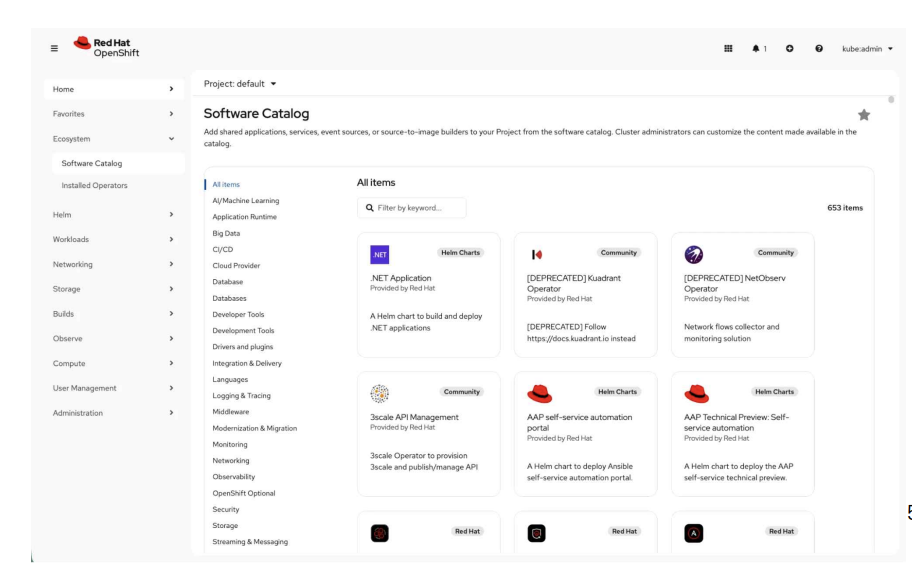Screen dimensions: 912x578
Task: Click the shield icon in bottom row card
Action: (x=536, y=533)
